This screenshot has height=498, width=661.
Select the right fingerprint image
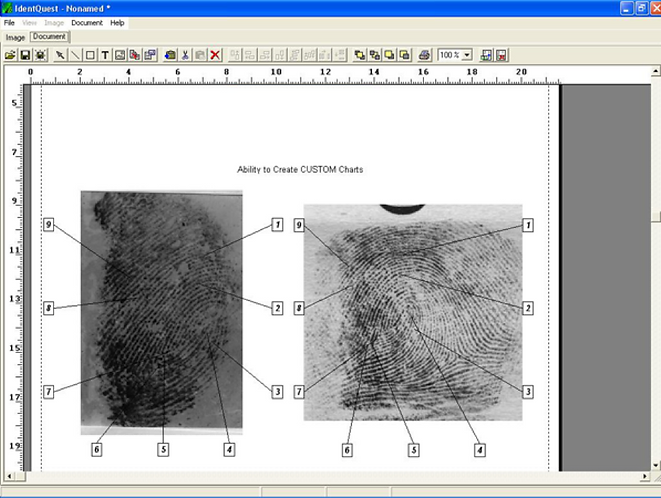tap(413, 312)
